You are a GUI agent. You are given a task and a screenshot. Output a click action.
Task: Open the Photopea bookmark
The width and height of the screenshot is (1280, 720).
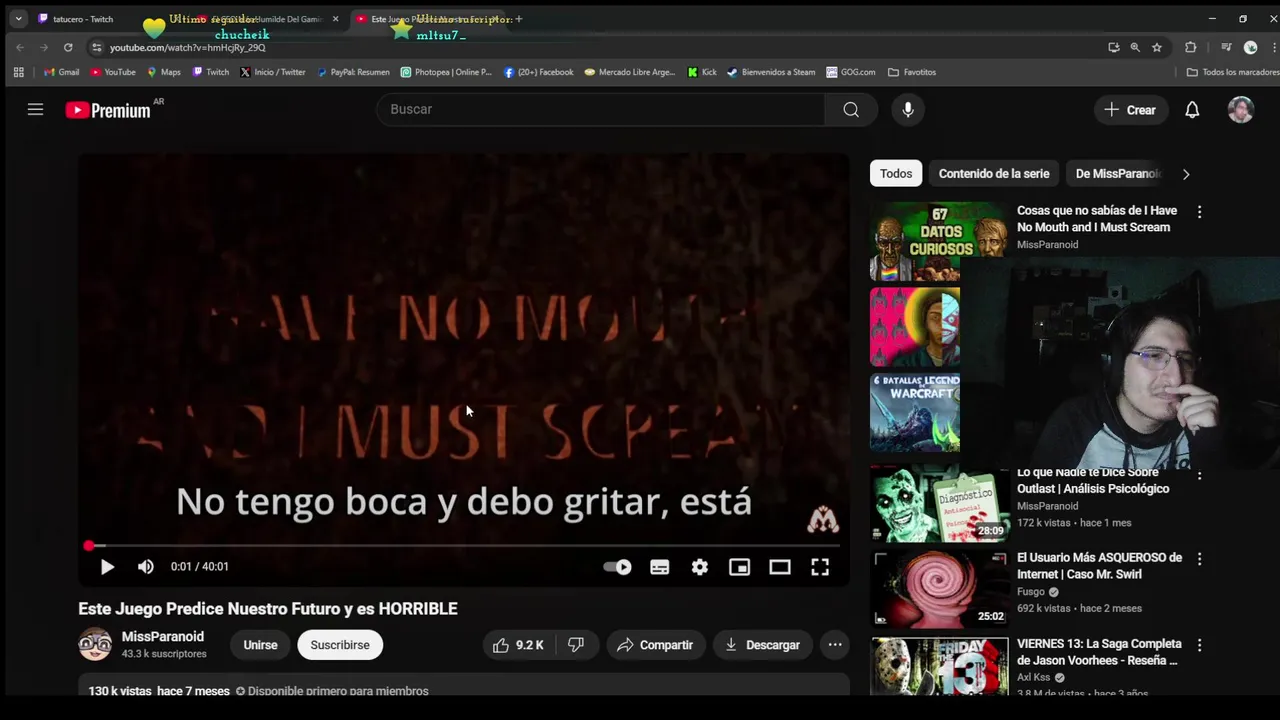(x=446, y=72)
